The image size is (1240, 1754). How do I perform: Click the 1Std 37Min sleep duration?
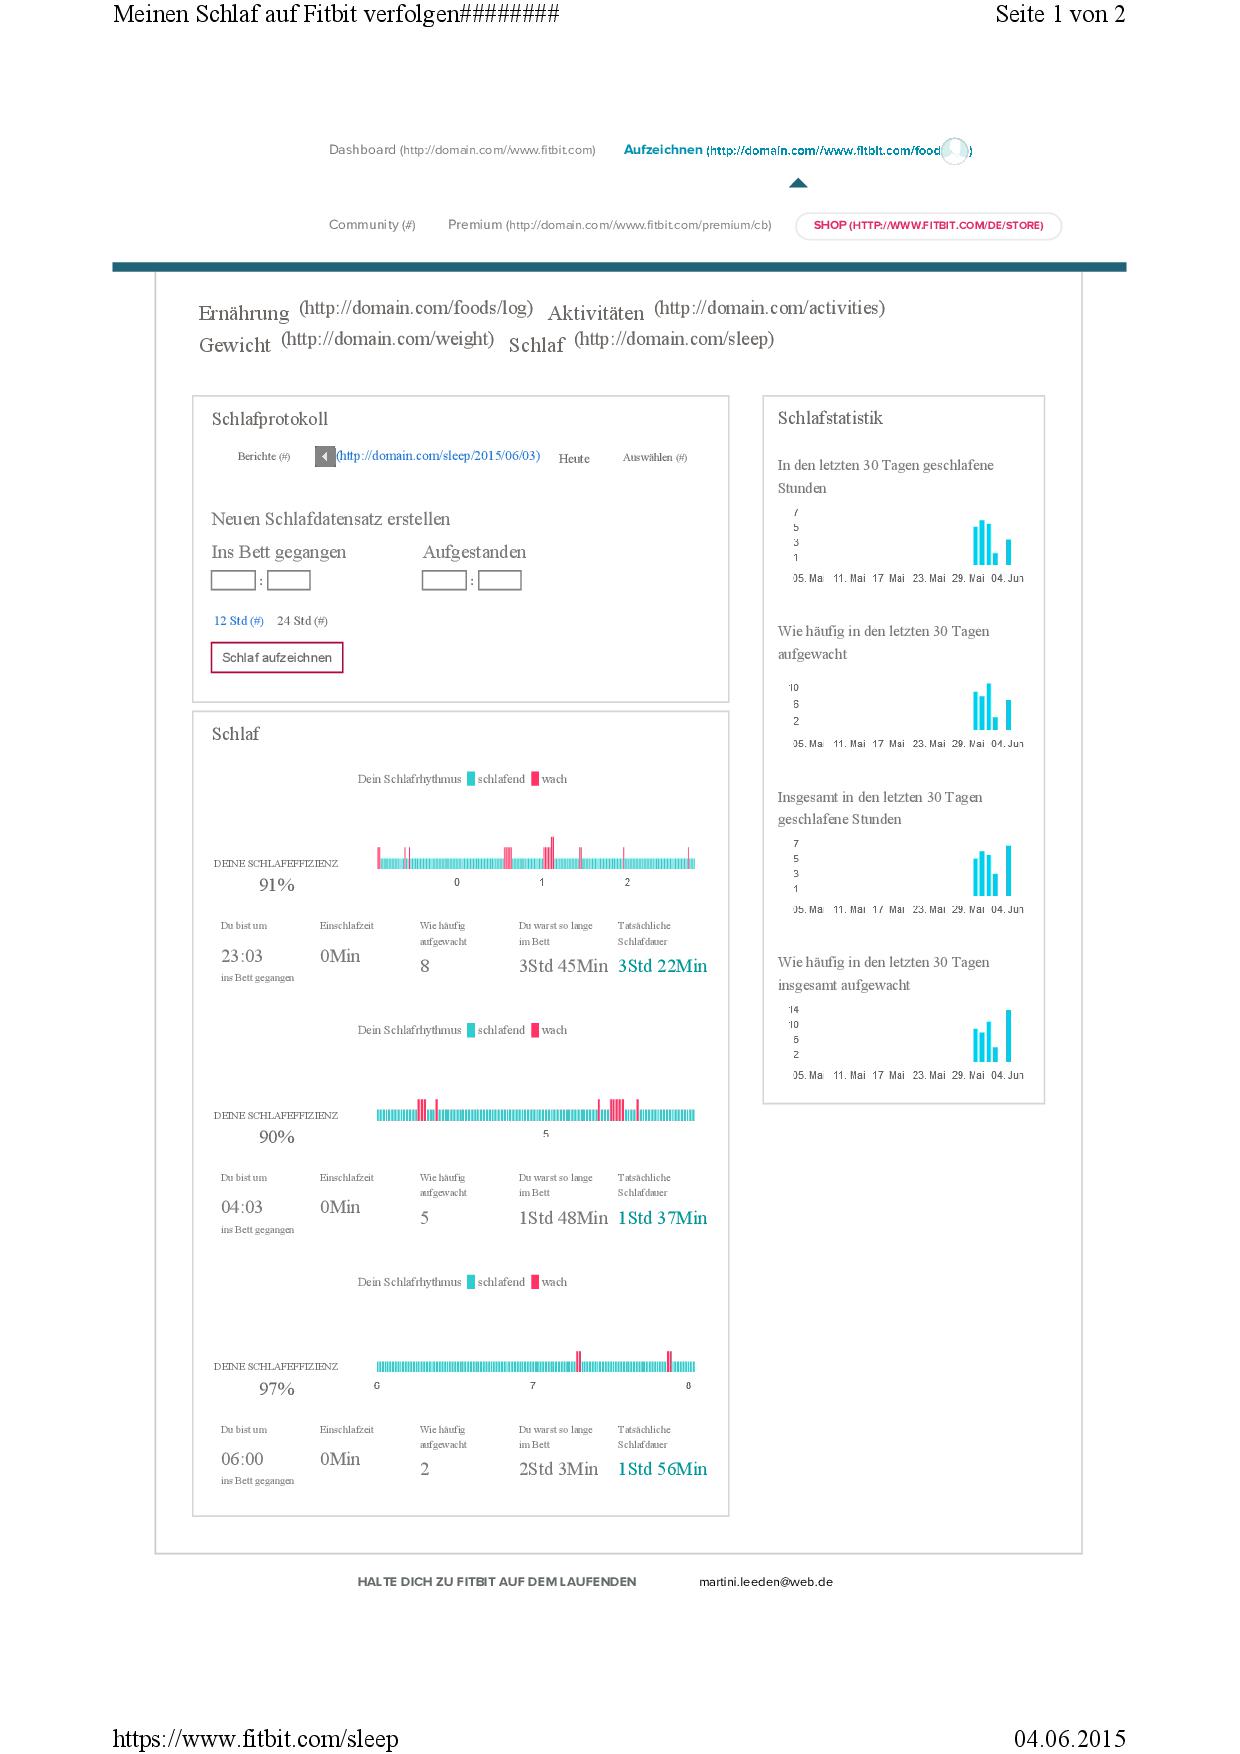pyautogui.click(x=662, y=1218)
